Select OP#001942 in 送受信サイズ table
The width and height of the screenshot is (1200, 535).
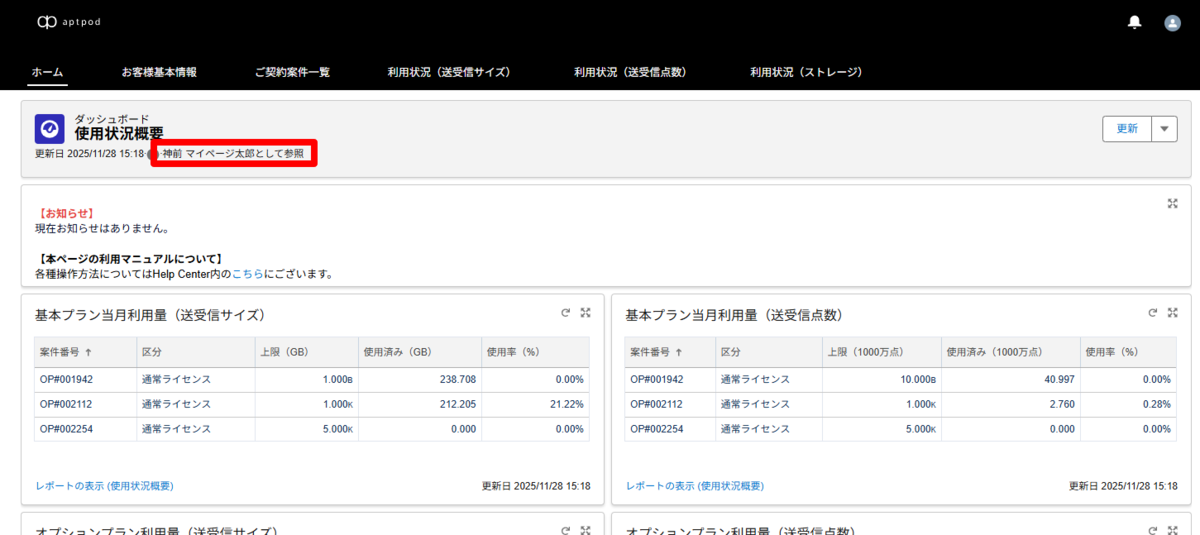click(66, 379)
